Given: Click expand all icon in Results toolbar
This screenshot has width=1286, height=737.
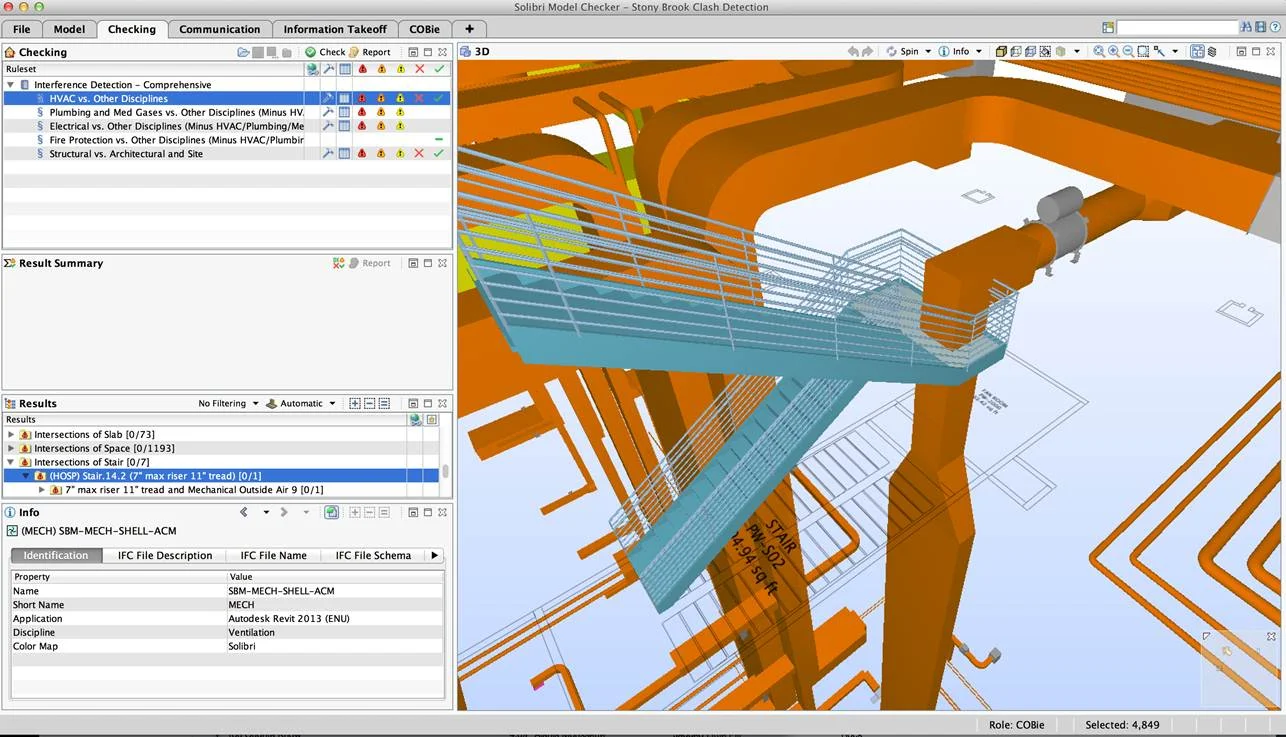Looking at the screenshot, I should click(354, 403).
